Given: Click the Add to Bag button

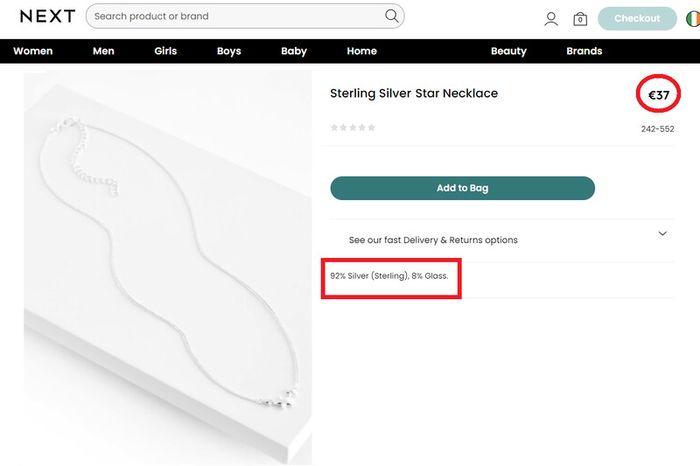Looking at the screenshot, I should [x=462, y=188].
